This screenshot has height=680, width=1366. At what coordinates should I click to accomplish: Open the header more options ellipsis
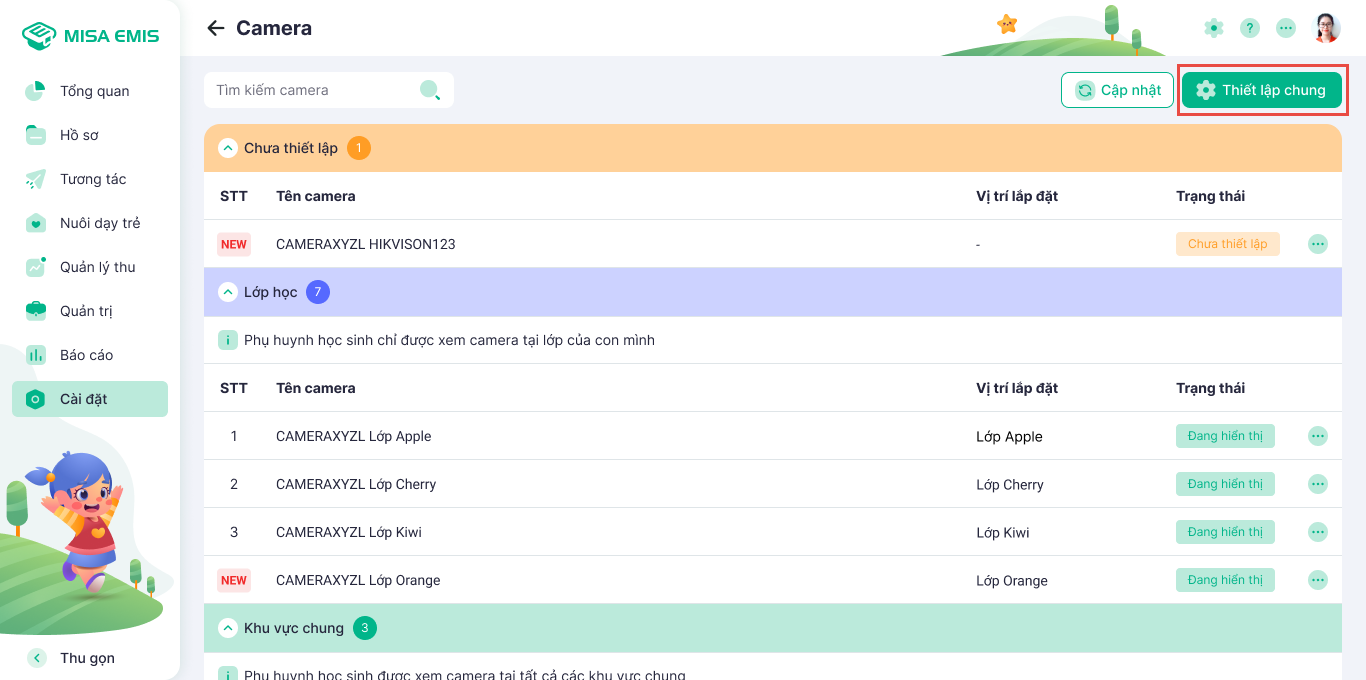(x=1286, y=28)
